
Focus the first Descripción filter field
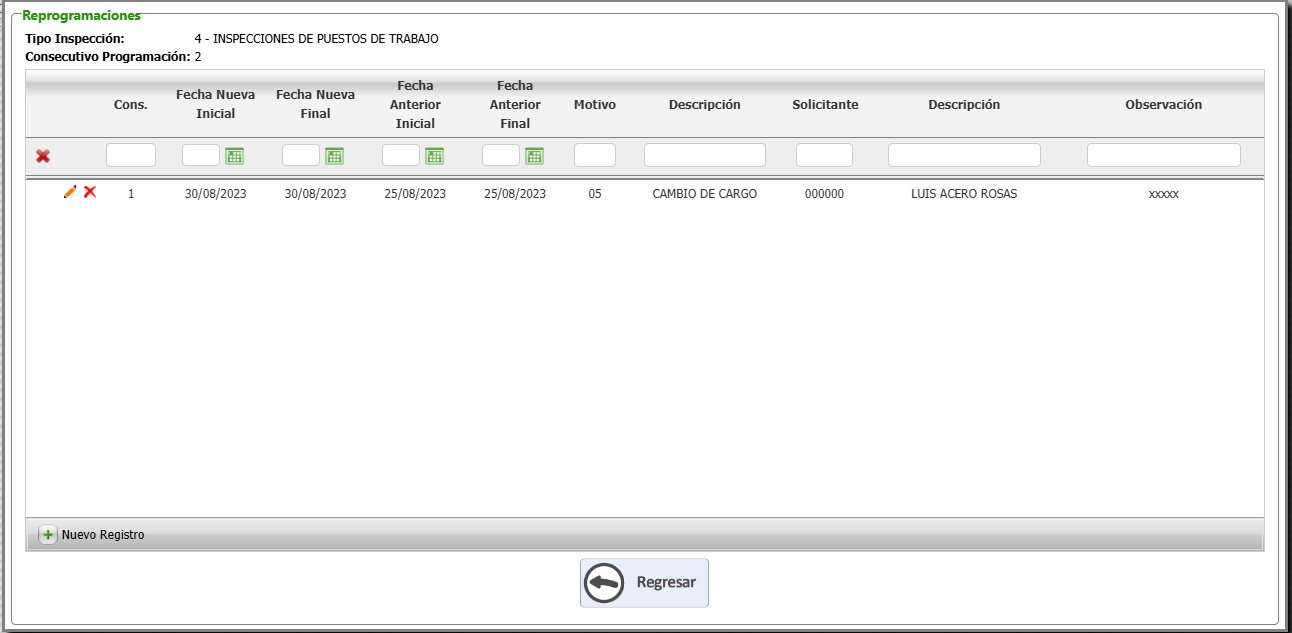705,155
